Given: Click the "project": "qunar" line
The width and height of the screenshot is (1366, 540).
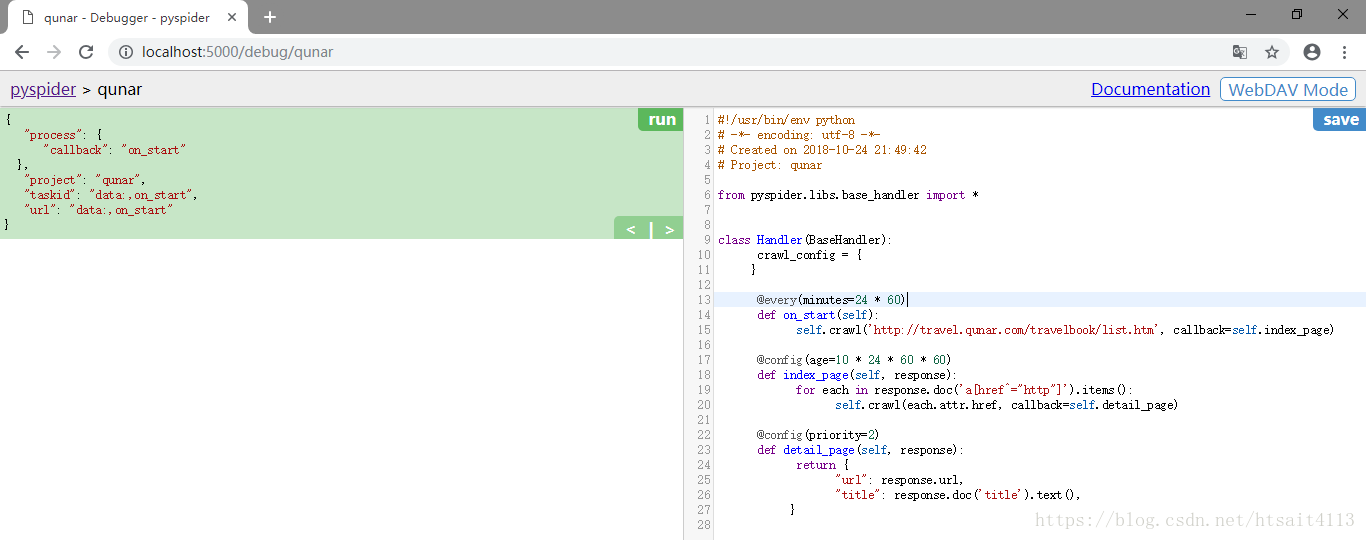Looking at the screenshot, I should point(85,180).
